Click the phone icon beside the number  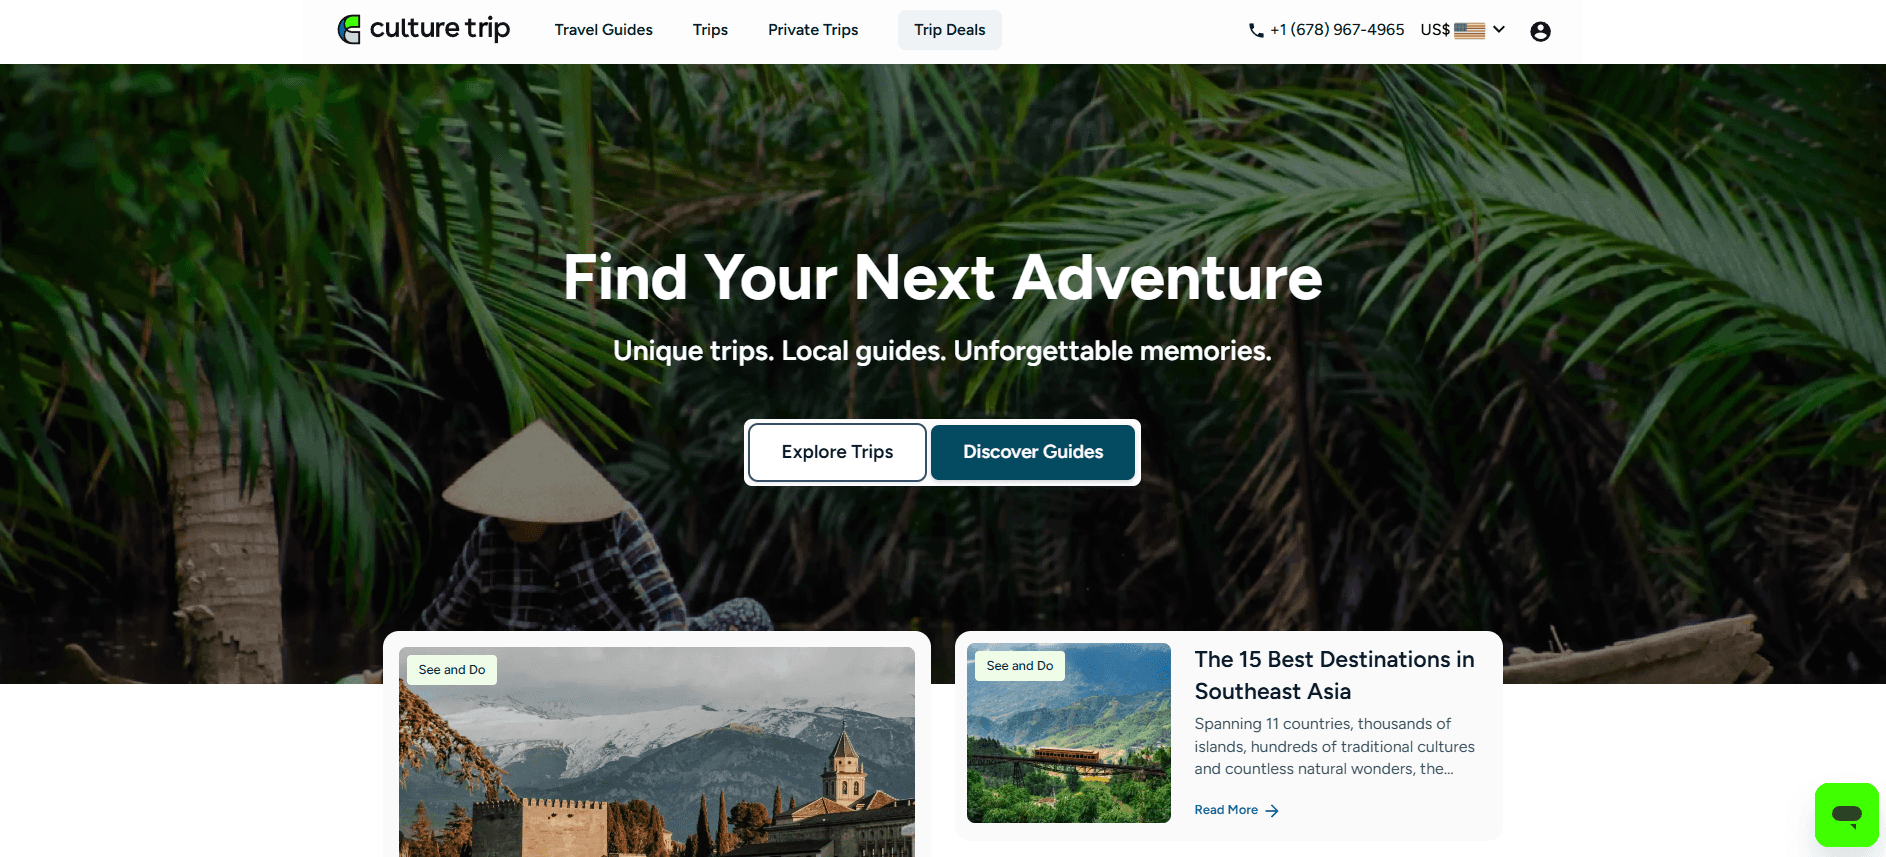[1256, 31]
